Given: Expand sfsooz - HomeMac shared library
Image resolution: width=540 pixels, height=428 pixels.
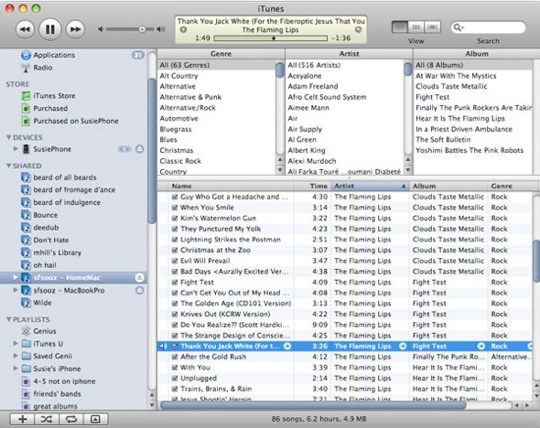Looking at the screenshot, I should [15, 277].
